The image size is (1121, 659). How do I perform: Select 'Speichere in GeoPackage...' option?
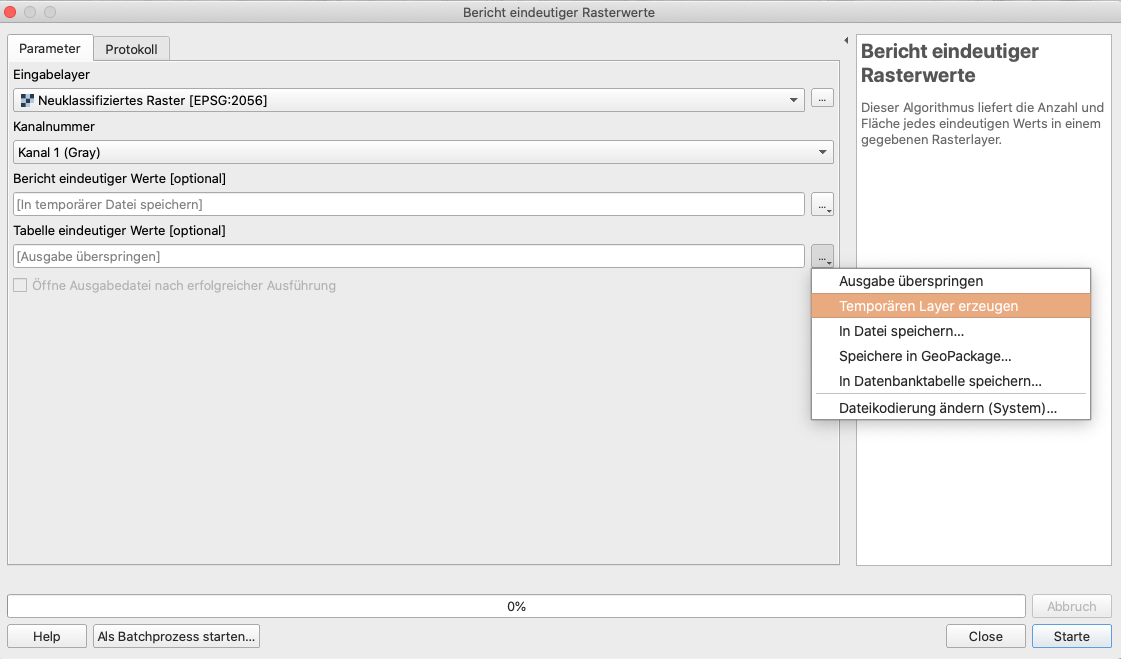(925, 356)
